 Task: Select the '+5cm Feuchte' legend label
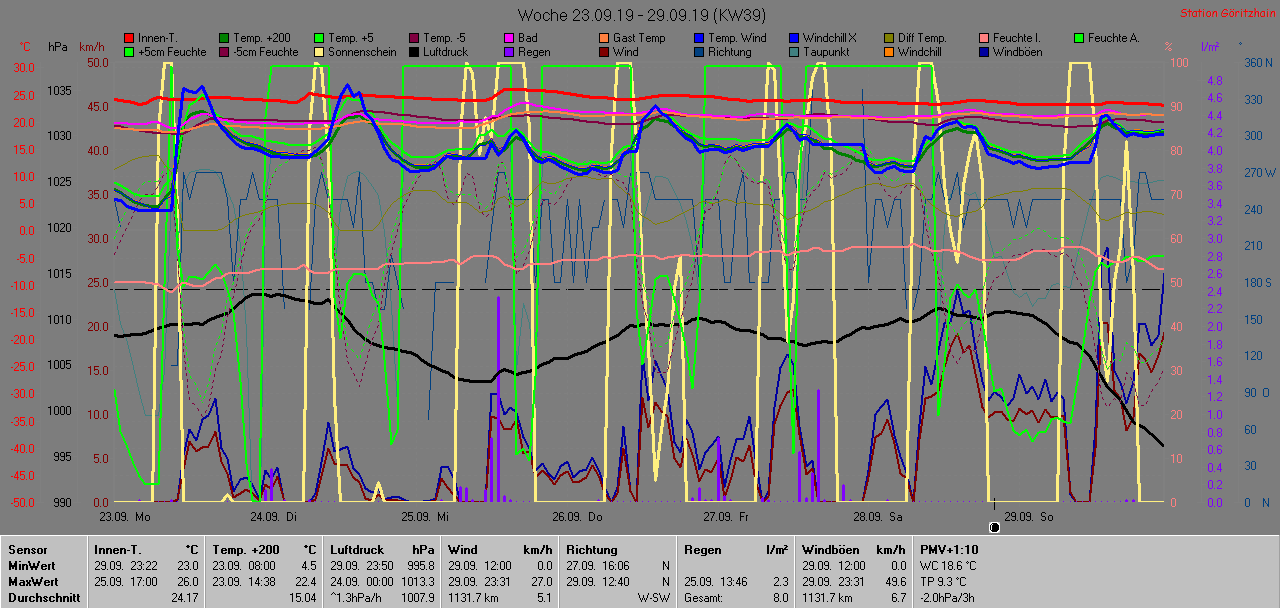172,51
